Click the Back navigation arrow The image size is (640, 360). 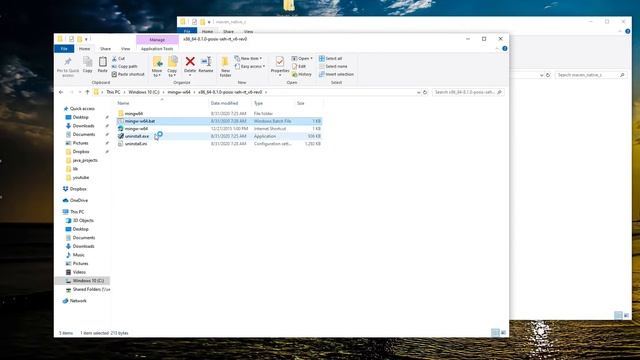tap(61, 92)
